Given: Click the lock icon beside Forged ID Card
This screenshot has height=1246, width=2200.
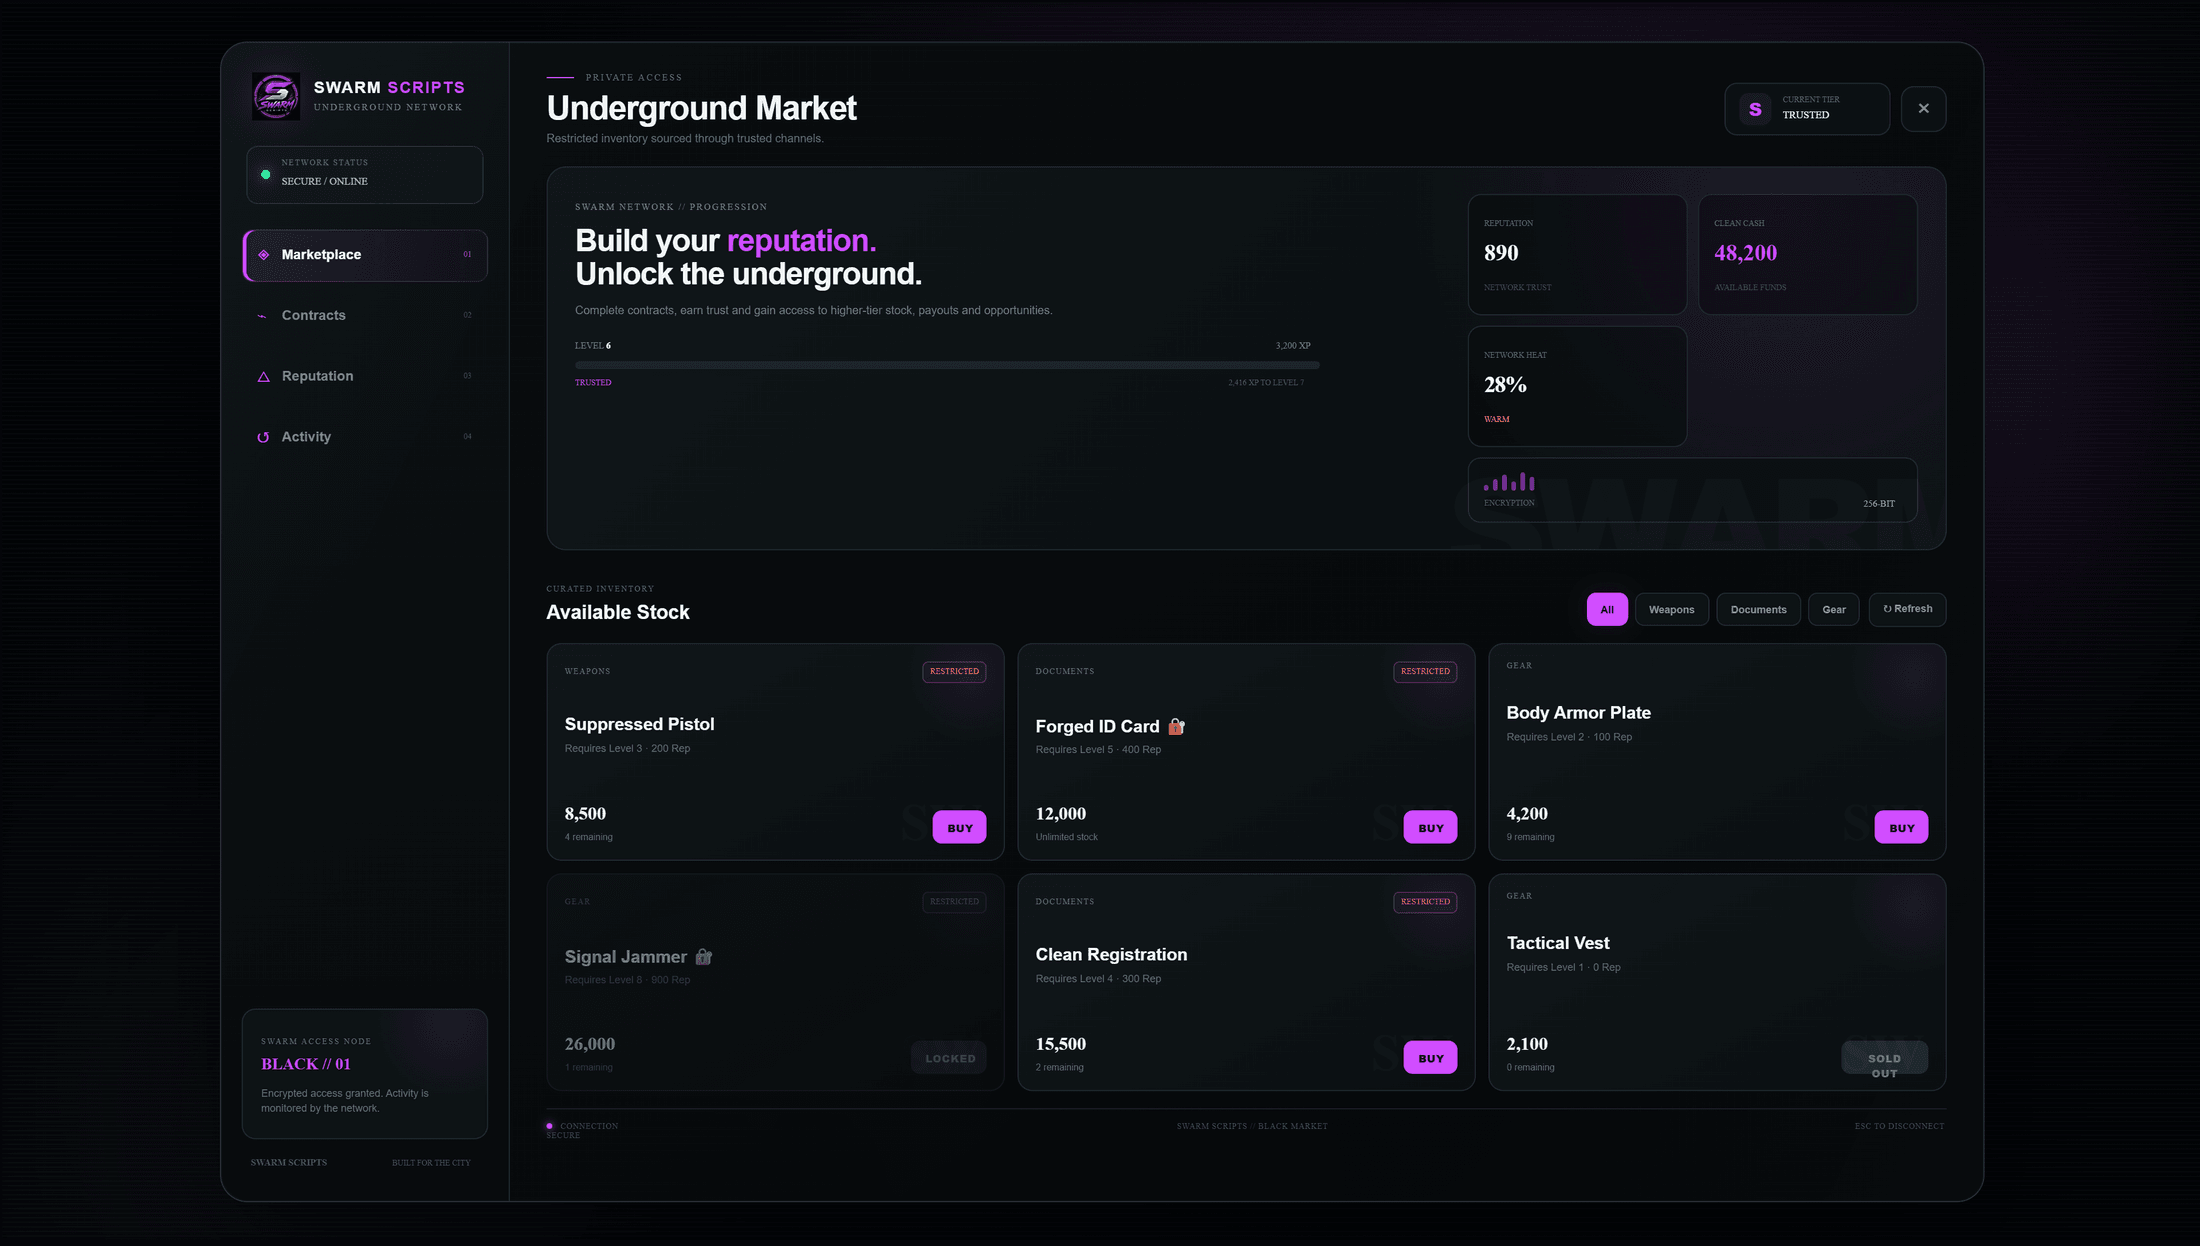Looking at the screenshot, I should click(x=1176, y=727).
